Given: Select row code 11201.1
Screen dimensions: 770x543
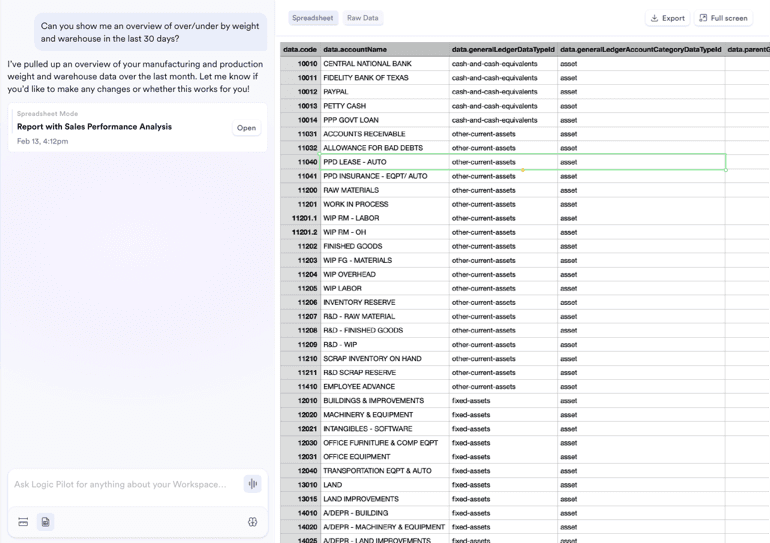Looking at the screenshot, I should tap(300, 218).
